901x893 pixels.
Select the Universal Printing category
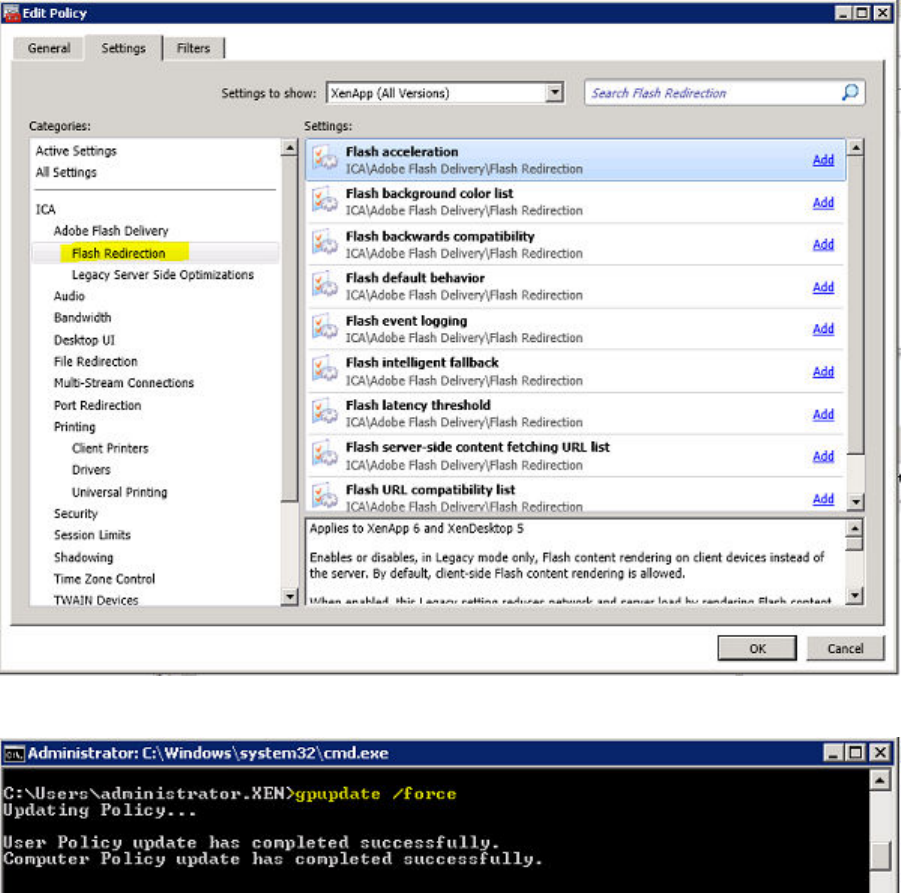(x=120, y=492)
